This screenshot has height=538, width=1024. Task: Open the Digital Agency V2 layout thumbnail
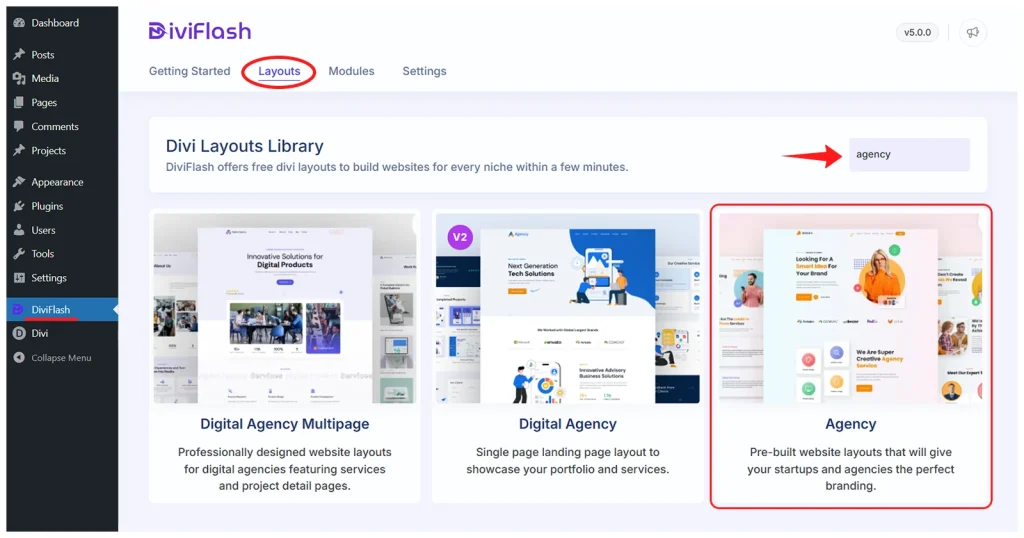(567, 307)
